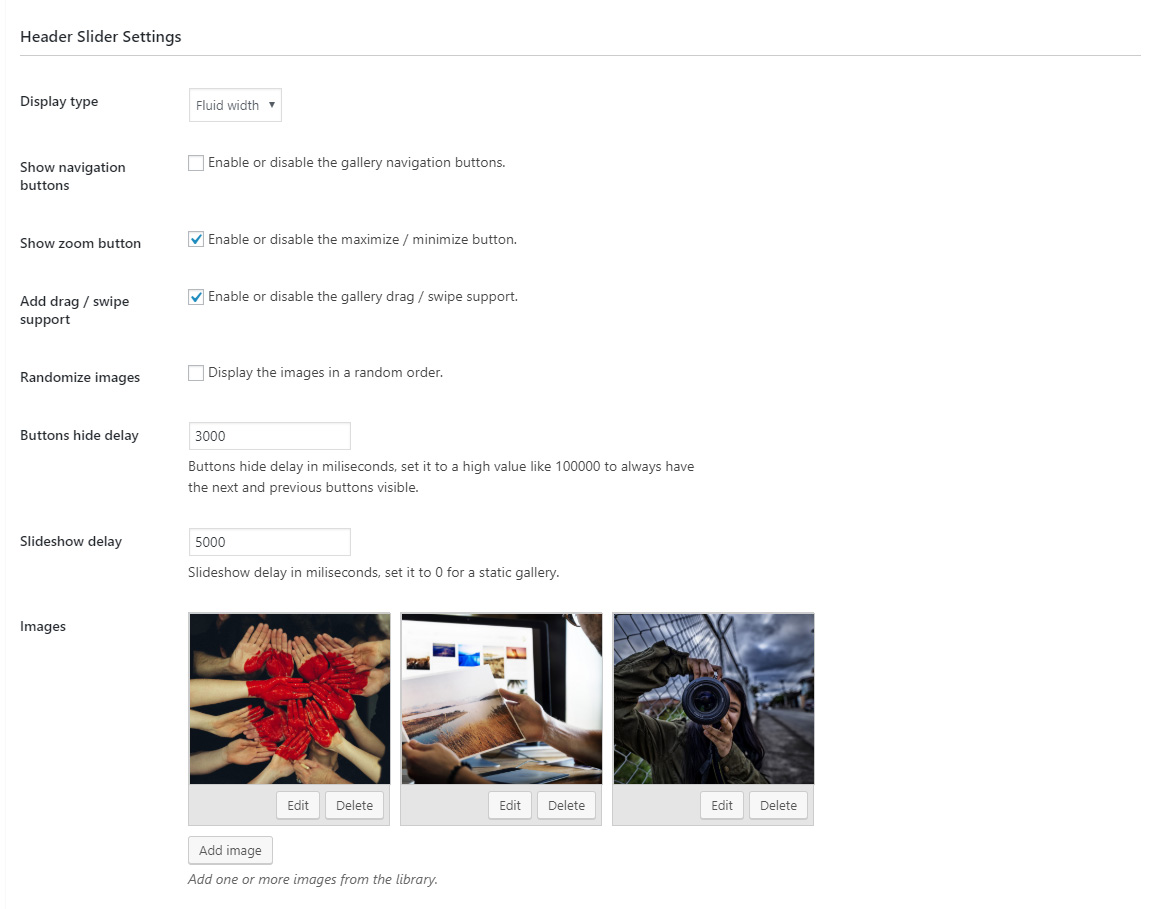Image resolution: width=1155 pixels, height=909 pixels.
Task: Click the Fluid width dropdown arrow
Action: point(272,105)
